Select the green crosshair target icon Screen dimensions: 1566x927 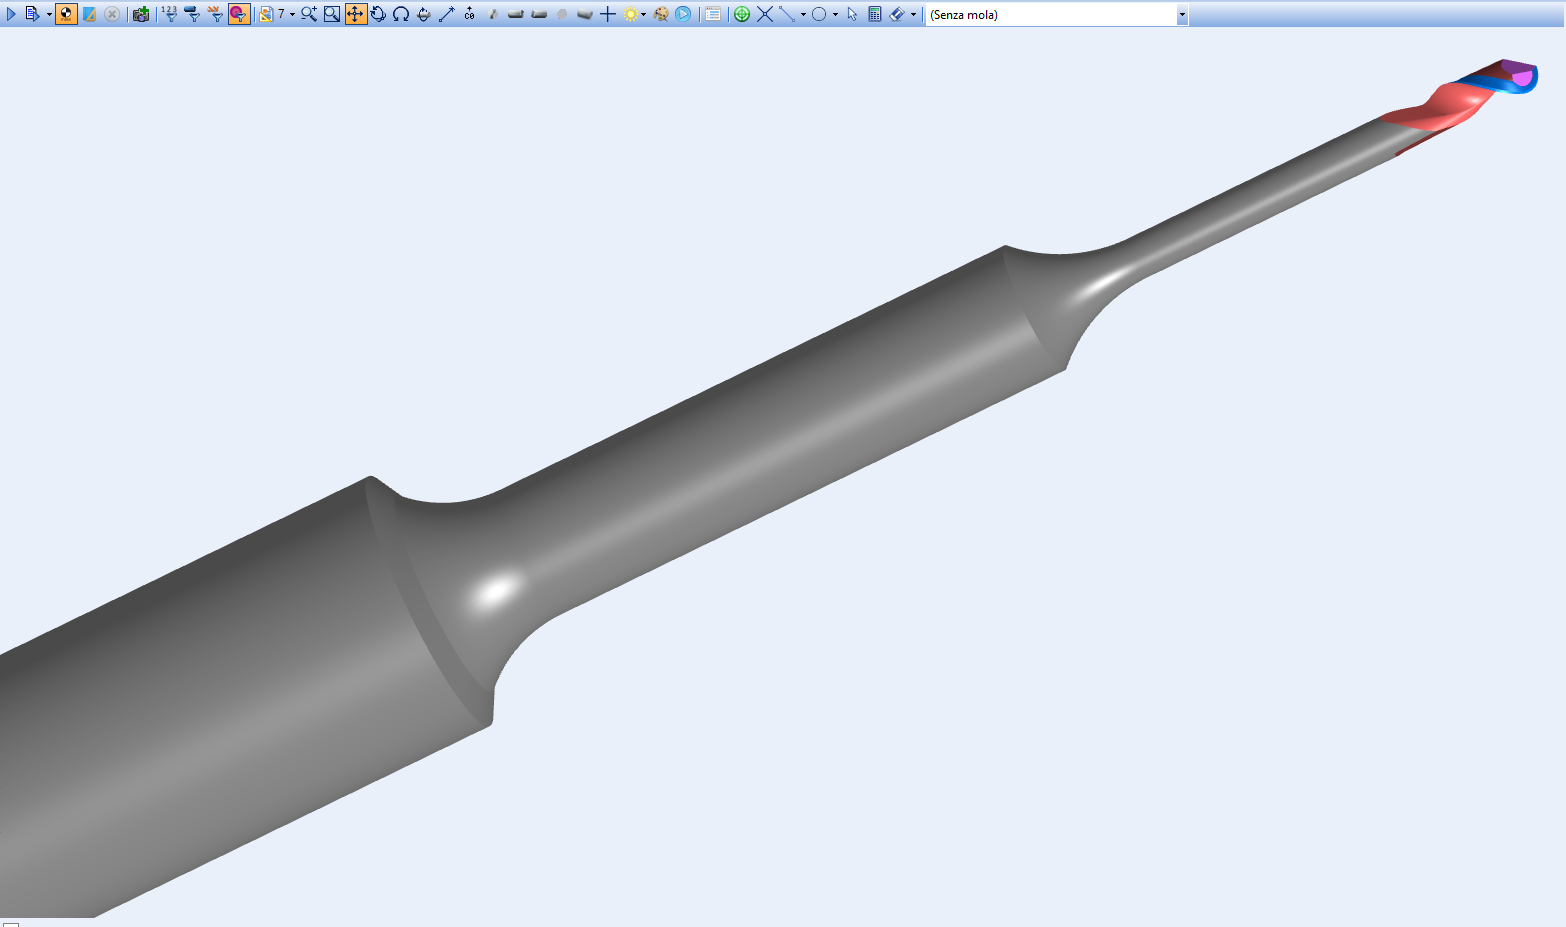[742, 14]
